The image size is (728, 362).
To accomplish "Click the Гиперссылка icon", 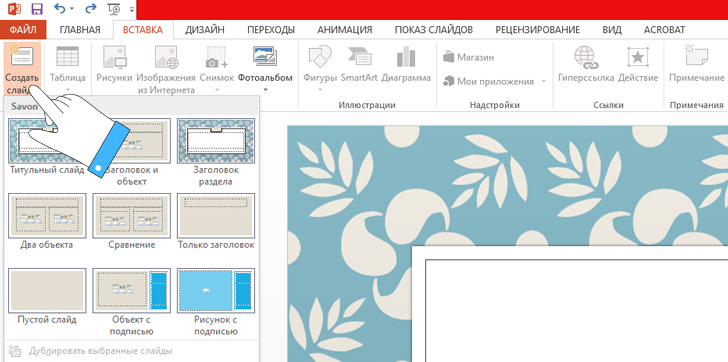I will (x=586, y=58).
